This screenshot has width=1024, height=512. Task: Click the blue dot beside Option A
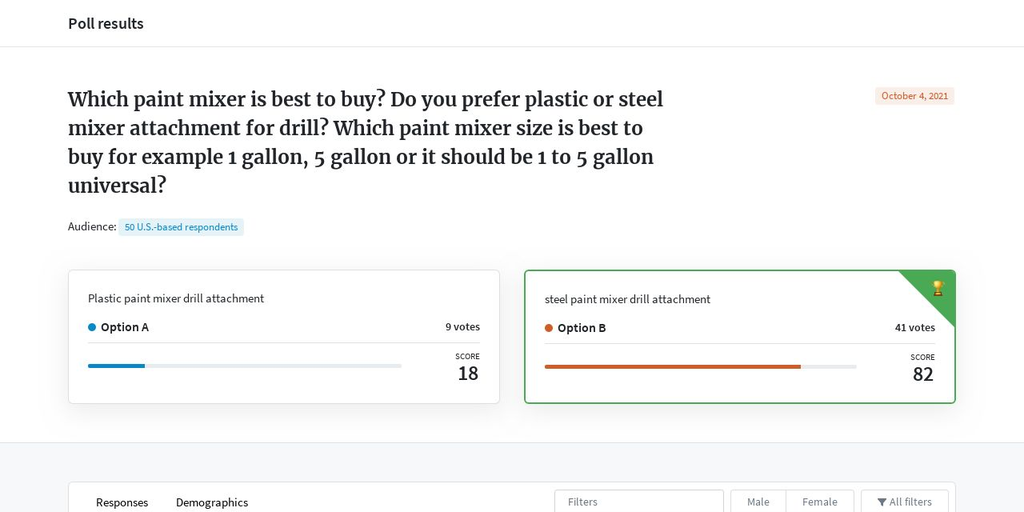click(92, 327)
